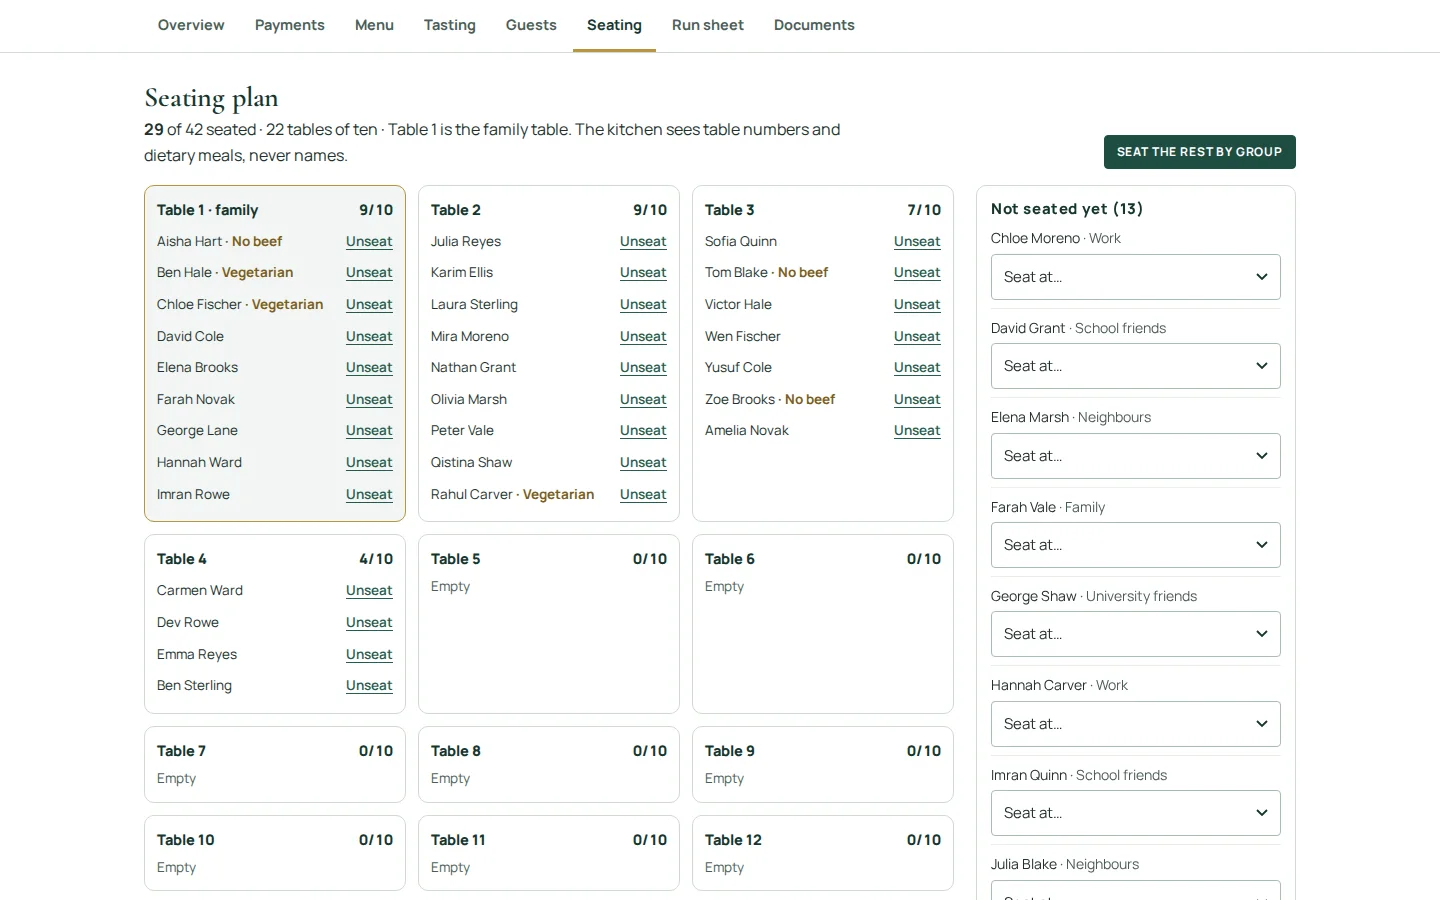Open the Tasting tab
Screen dimensions: 1440x900
(x=450, y=25)
